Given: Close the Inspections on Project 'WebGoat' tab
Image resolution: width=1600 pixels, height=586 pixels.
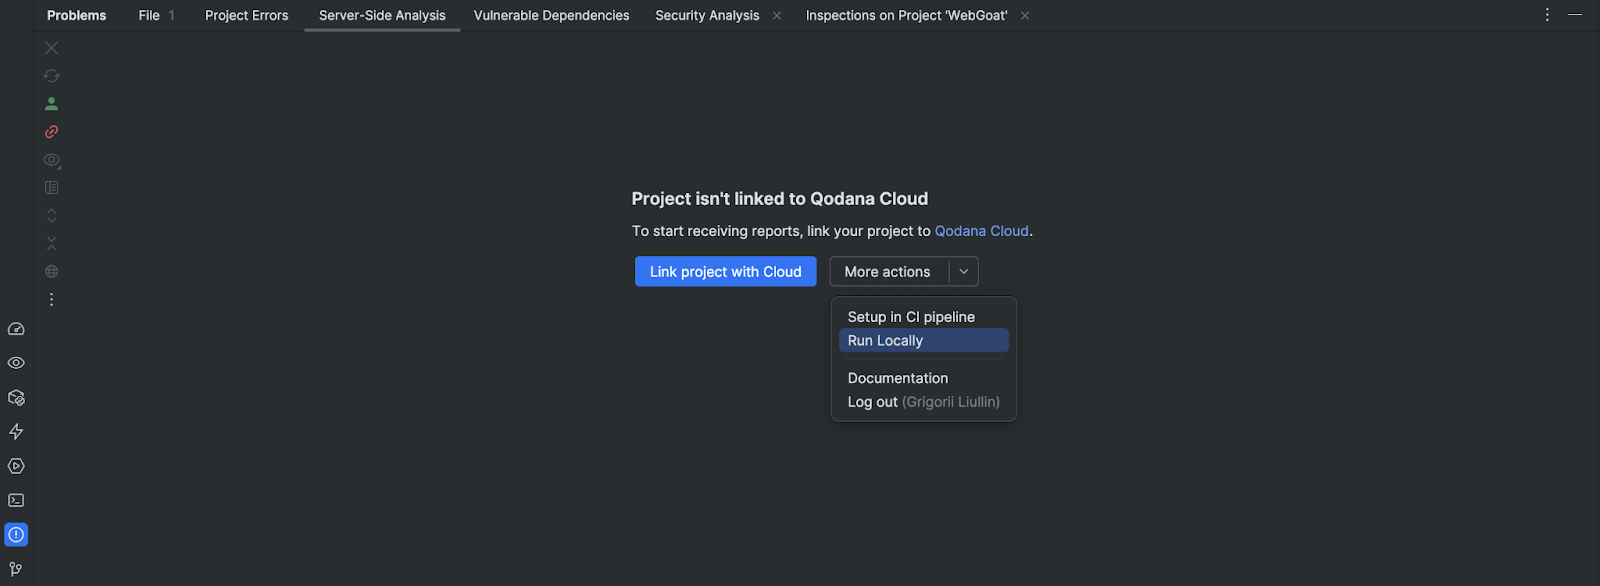Looking at the screenshot, I should [x=1025, y=16].
